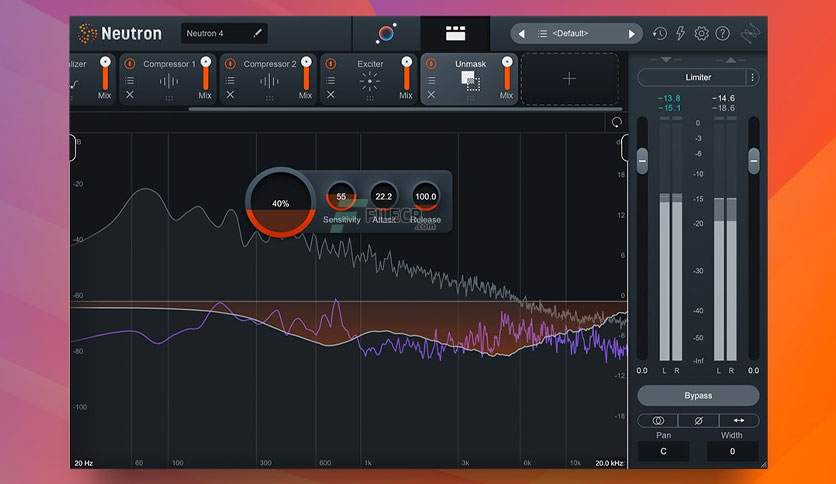Image resolution: width=836 pixels, height=484 pixels.
Task: Go to the previous preset arrow
Action: tap(521, 34)
